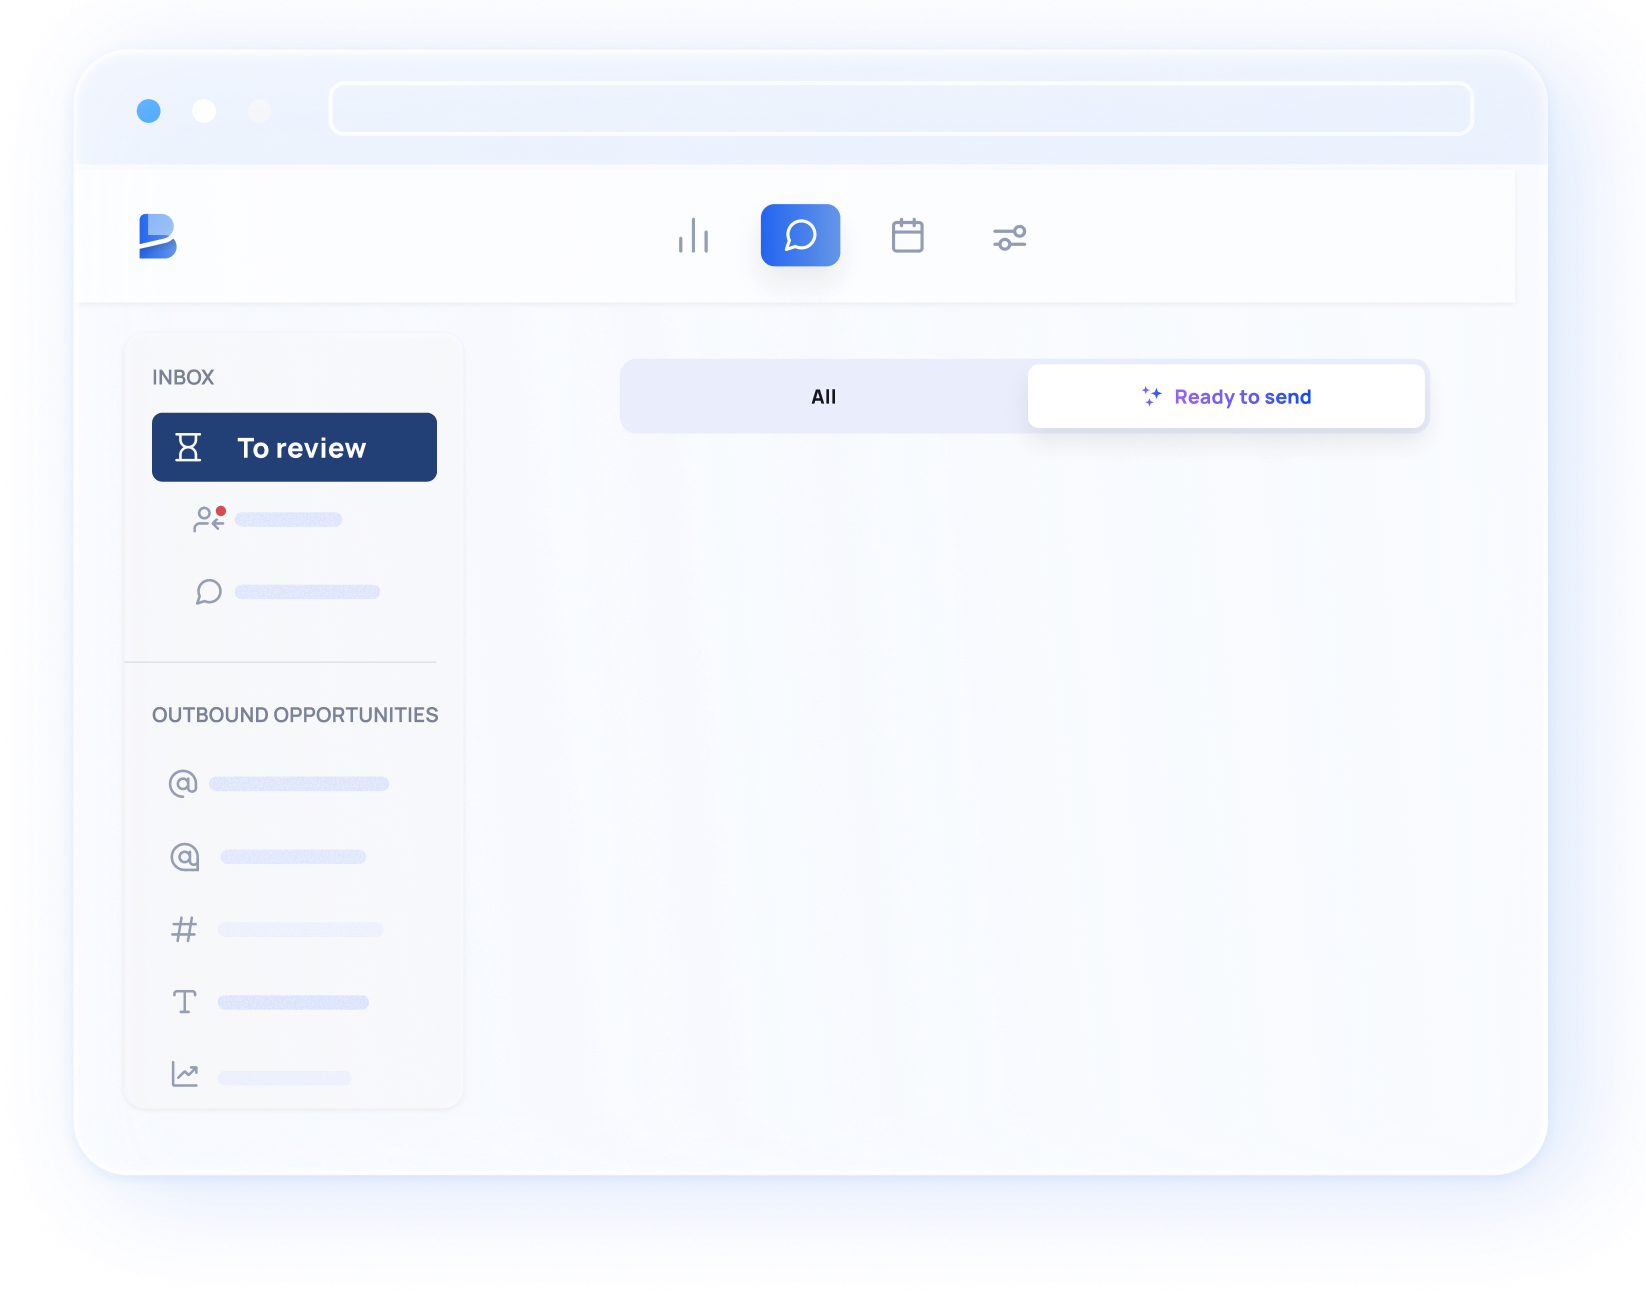Select the chat bubble icon in top navigation
The width and height of the screenshot is (1646, 1311).
click(x=800, y=236)
